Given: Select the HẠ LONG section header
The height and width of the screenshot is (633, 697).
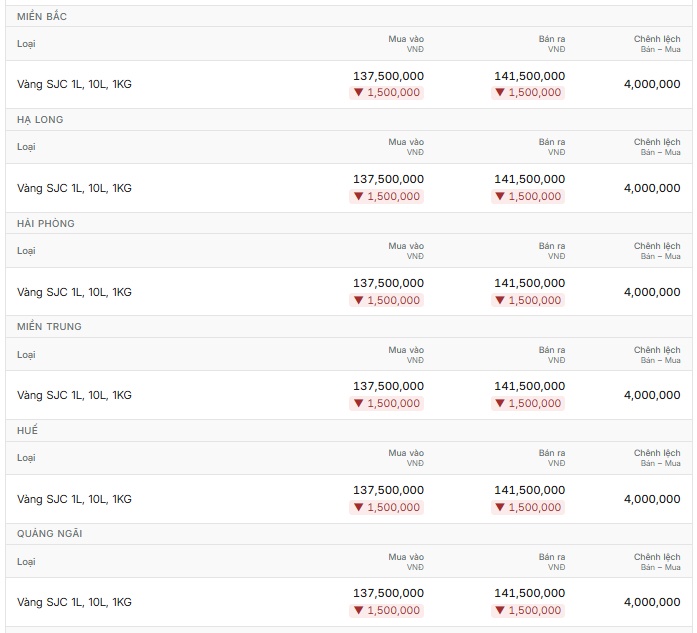Looking at the screenshot, I should coord(40,120).
